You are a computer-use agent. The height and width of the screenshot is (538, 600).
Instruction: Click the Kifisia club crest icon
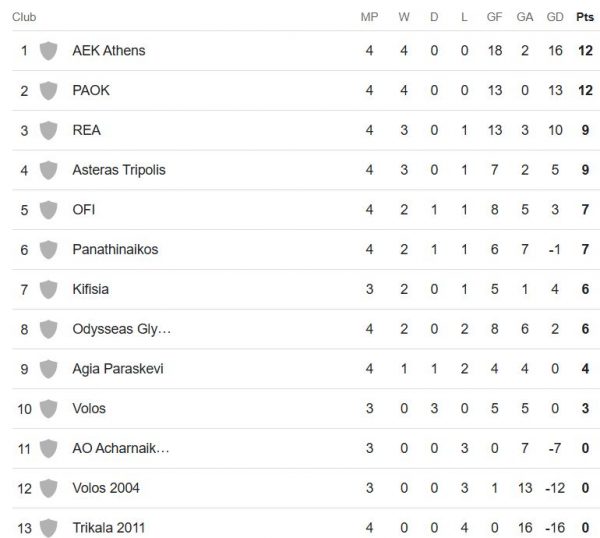coord(47,289)
